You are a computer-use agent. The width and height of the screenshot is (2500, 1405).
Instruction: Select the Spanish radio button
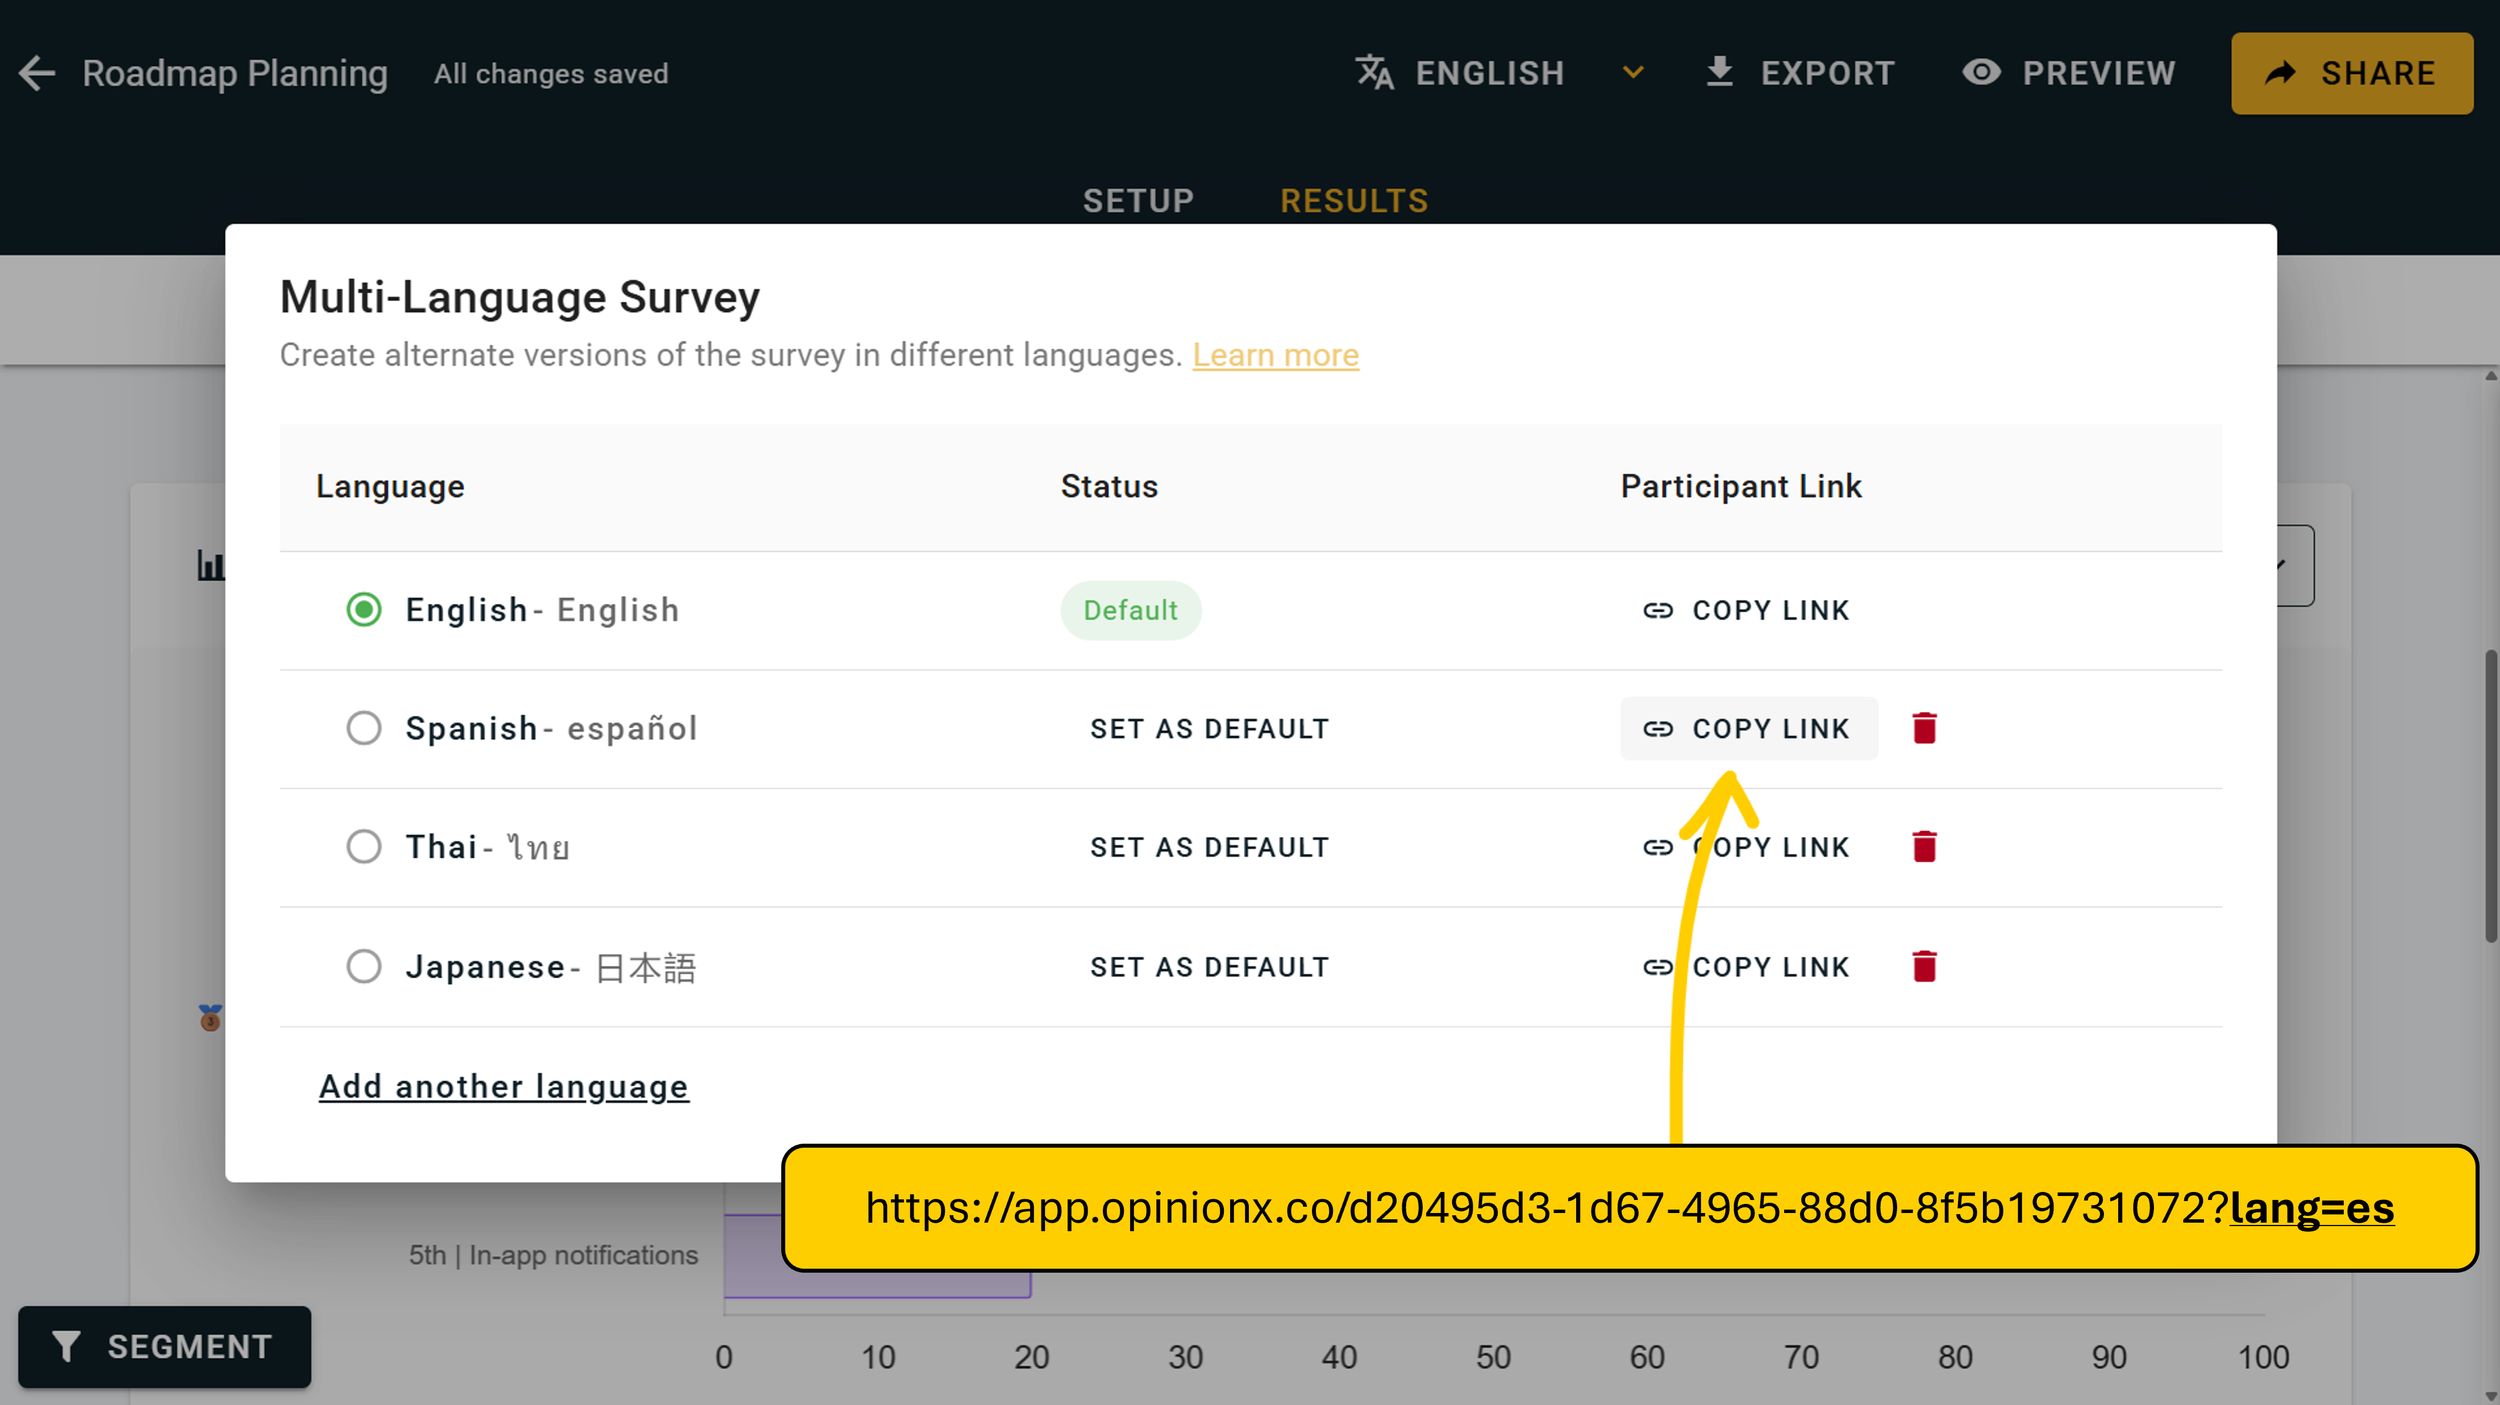(x=364, y=728)
